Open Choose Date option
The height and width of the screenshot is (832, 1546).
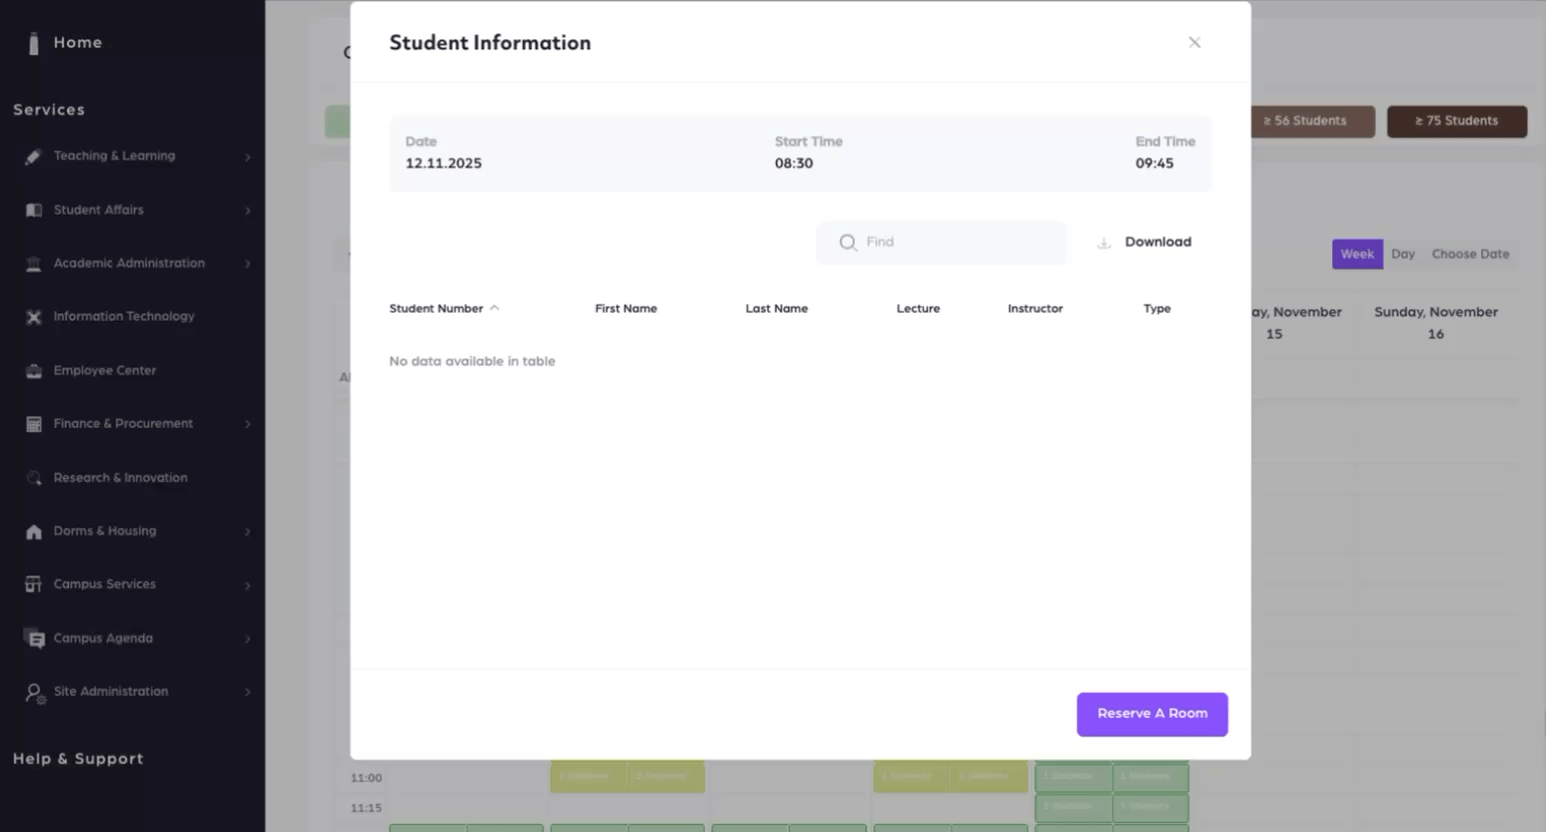(x=1469, y=254)
